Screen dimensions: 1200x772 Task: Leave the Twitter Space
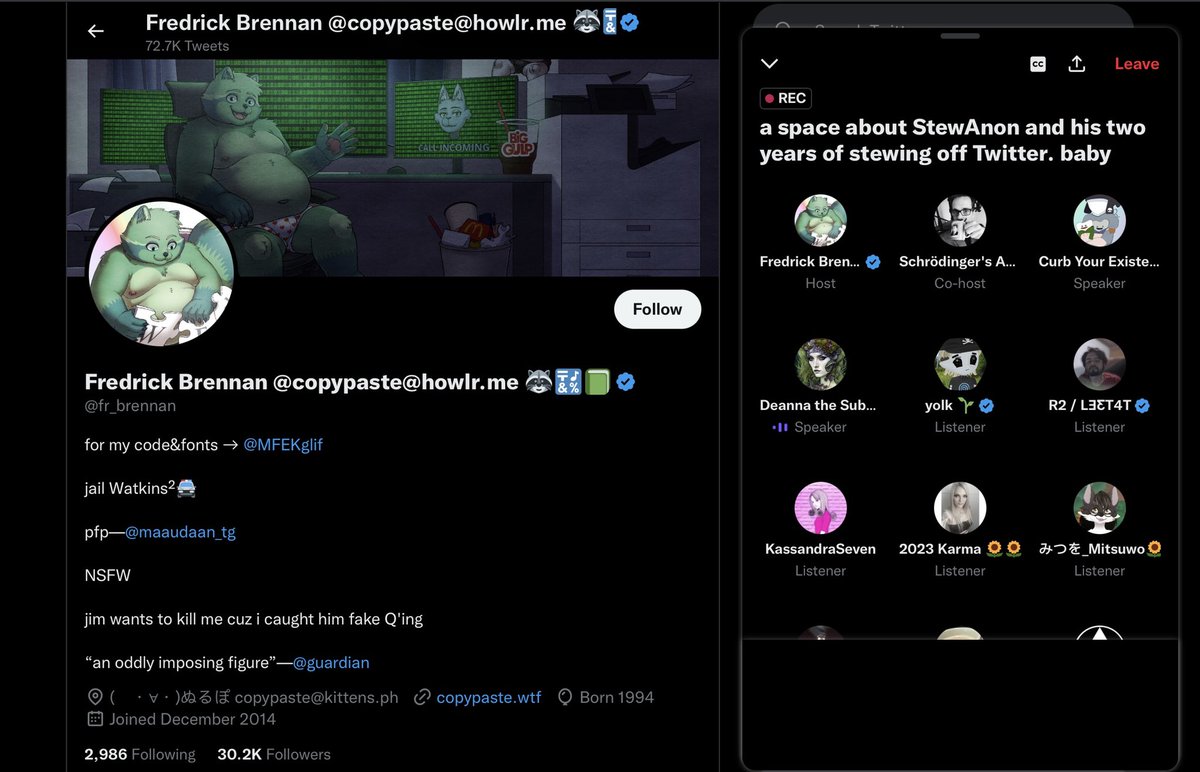(x=1137, y=64)
